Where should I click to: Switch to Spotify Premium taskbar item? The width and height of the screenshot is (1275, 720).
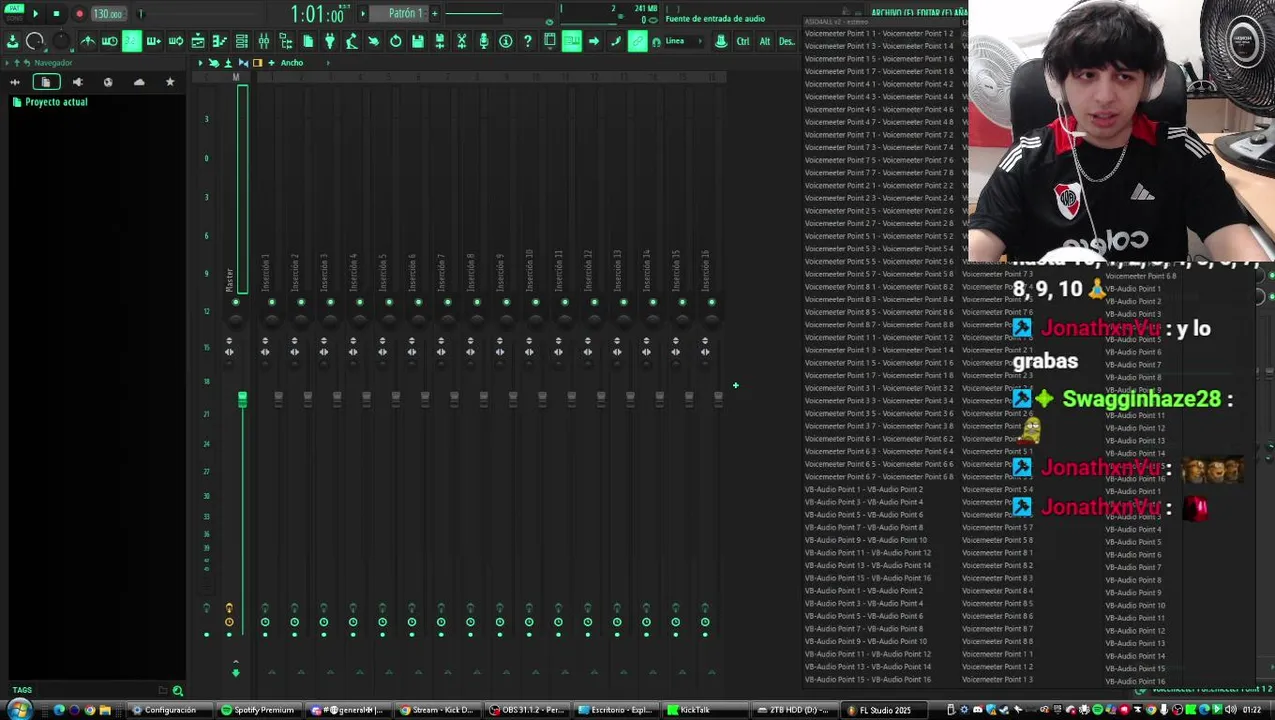point(258,710)
